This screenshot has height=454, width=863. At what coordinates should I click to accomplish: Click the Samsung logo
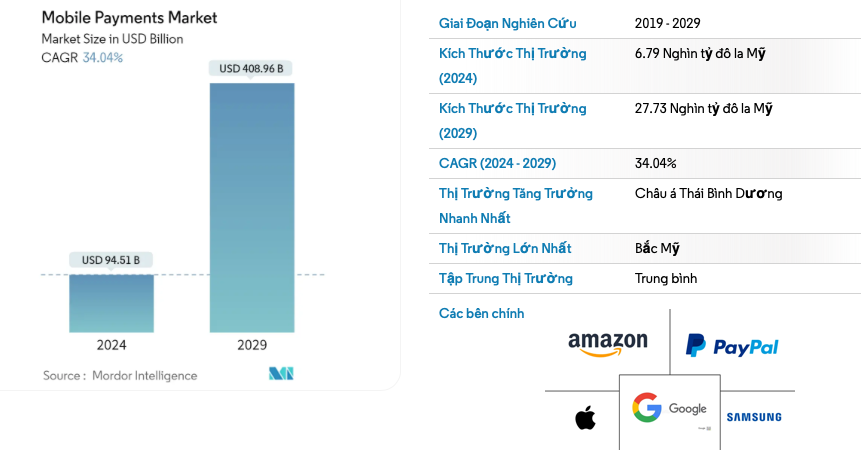click(x=754, y=417)
